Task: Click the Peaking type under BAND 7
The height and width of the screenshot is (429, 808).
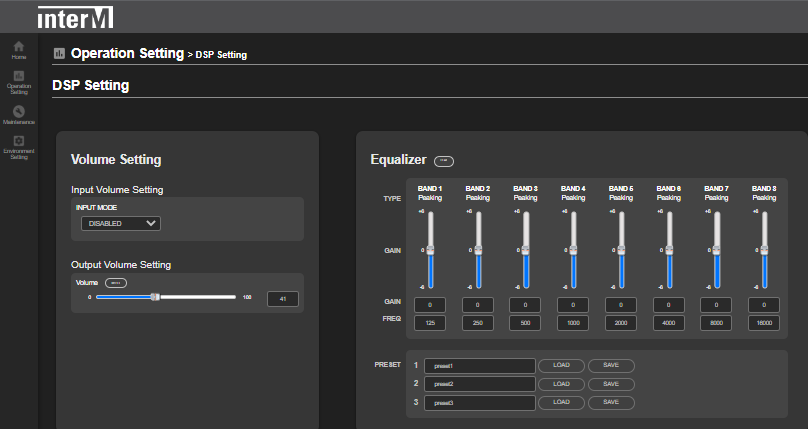Action: [717, 198]
